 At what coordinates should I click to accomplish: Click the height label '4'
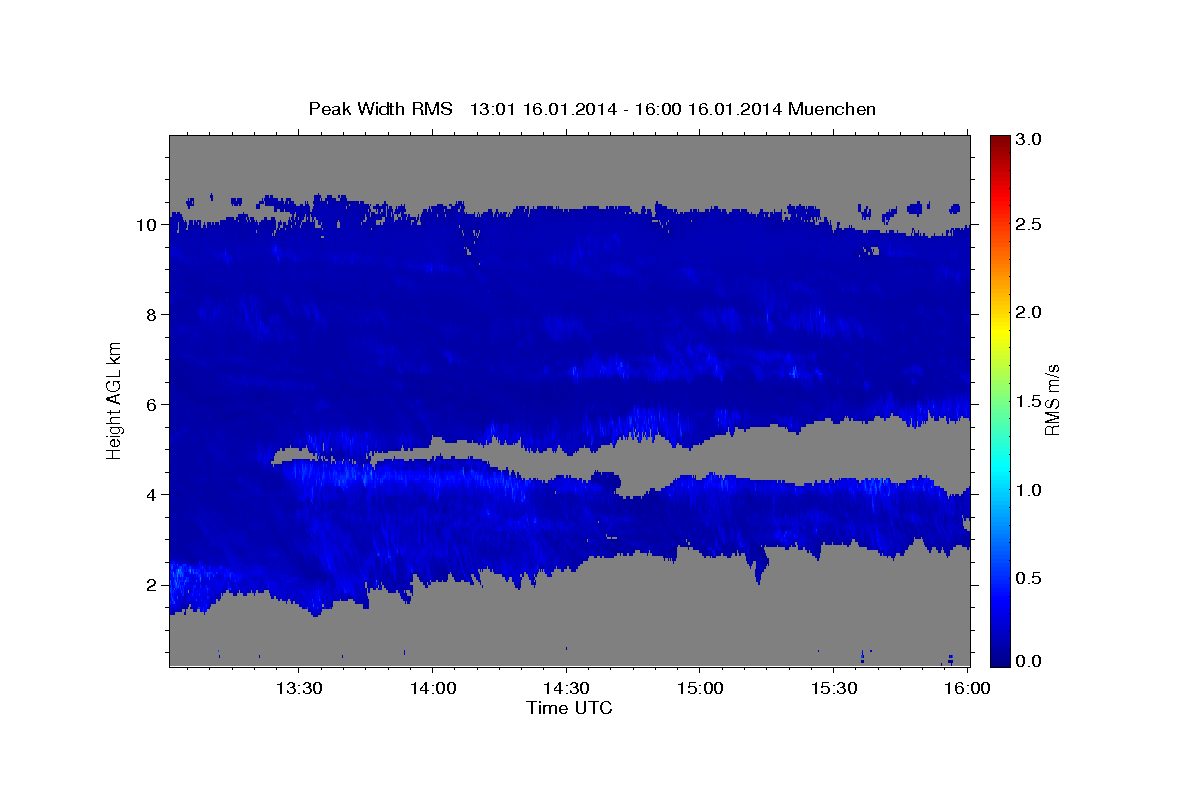point(151,494)
